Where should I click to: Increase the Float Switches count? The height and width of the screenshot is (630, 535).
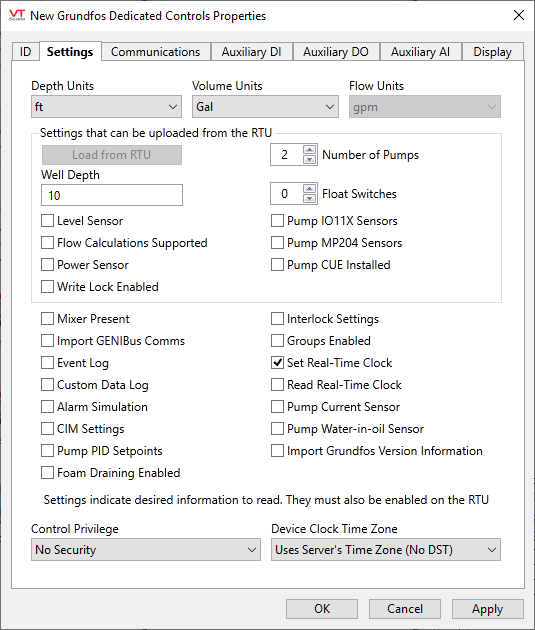click(309, 189)
